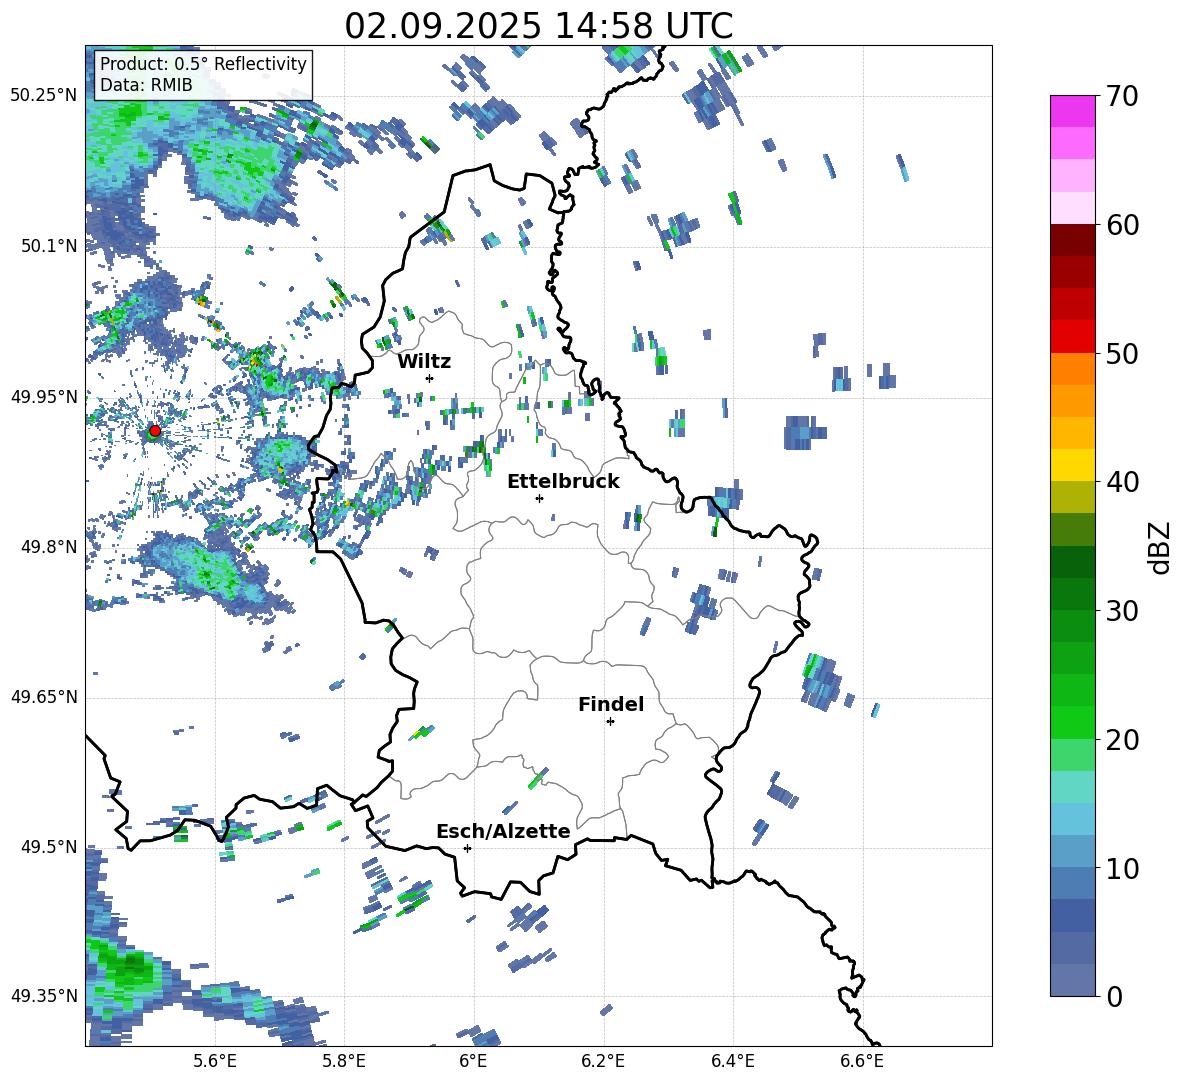Click the colorbar value 30
1184x1081 pixels.
tap(1122, 611)
